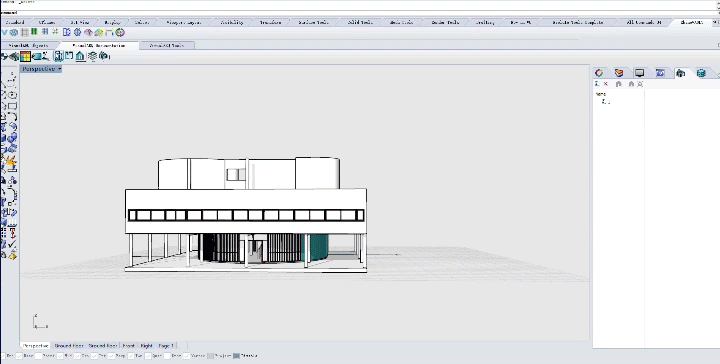This screenshot has height=364, width=720.
Task: Switch to the Page 1 layout tab
Action: (166, 346)
